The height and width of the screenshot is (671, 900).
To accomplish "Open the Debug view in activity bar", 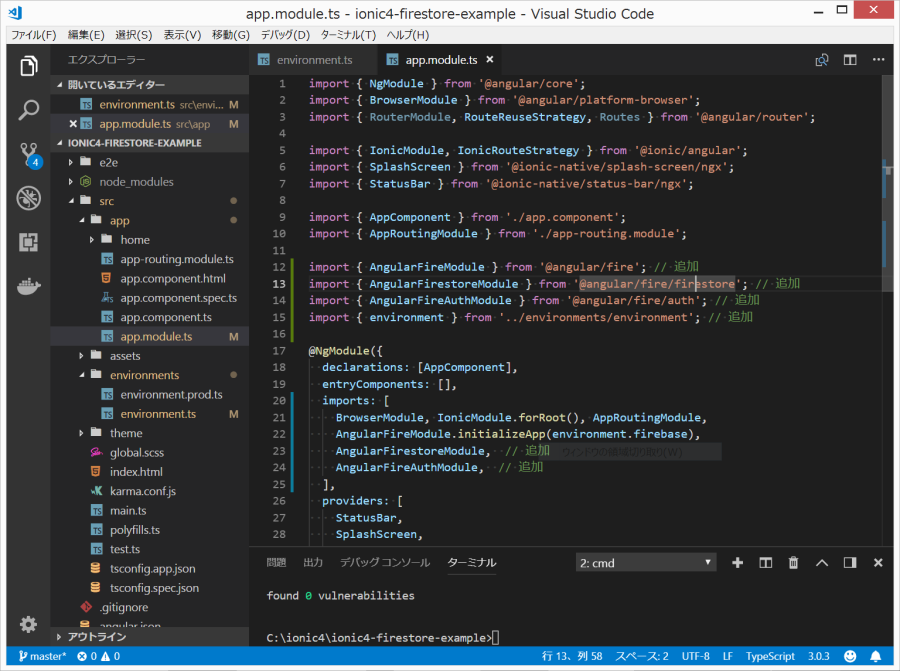I will (29, 198).
